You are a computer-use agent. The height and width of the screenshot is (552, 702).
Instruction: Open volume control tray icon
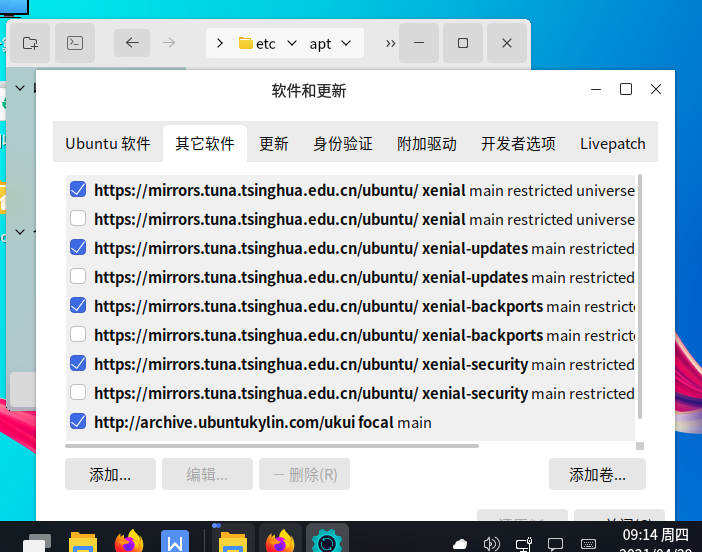coord(492,544)
